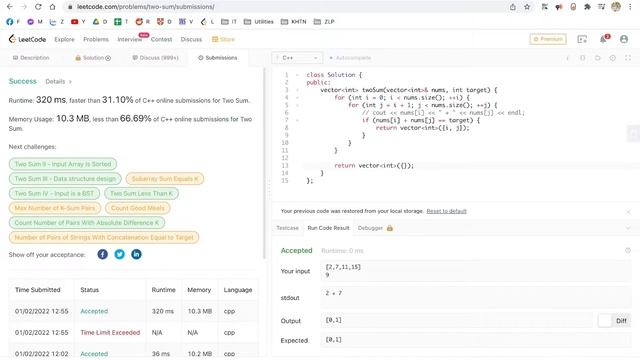The height and width of the screenshot is (360, 640).
Task: Collapse the console panel chevron
Action: tap(628, 228)
